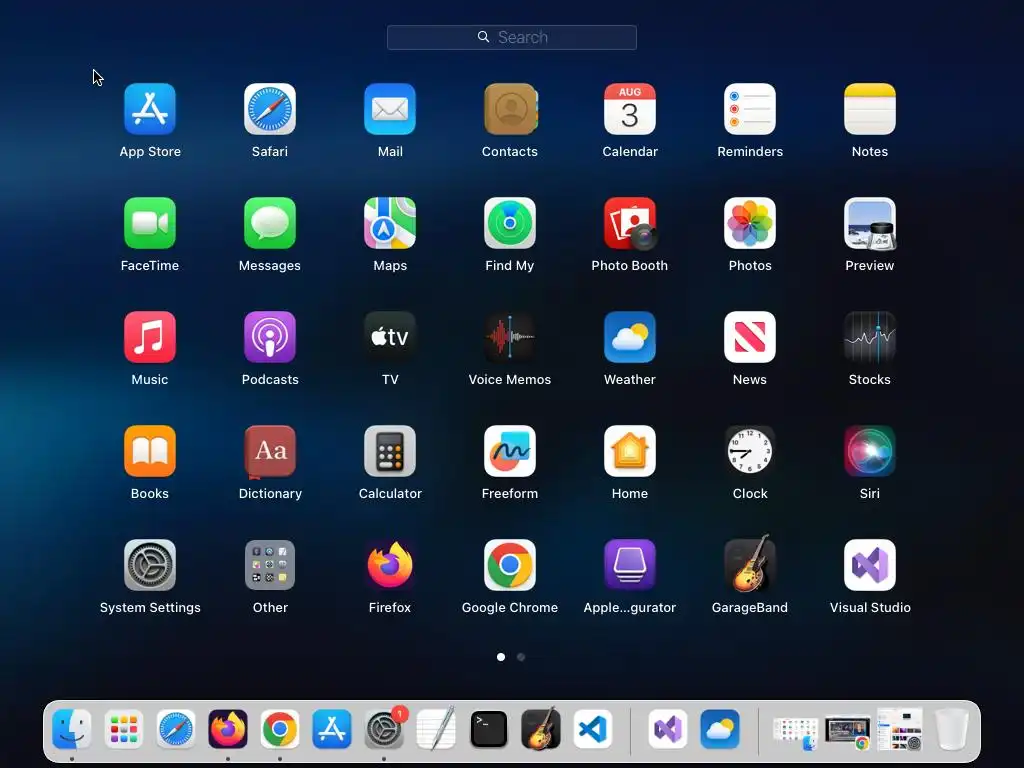Launch Firefox from the Launchpad grid
1024x768 pixels.
(390, 565)
